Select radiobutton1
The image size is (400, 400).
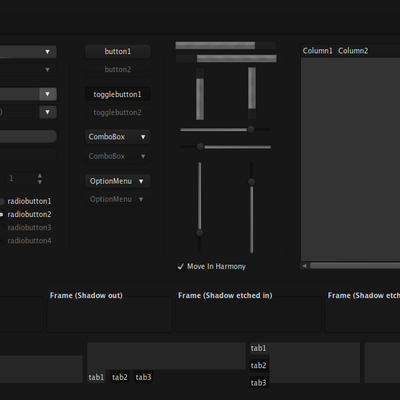pyautogui.click(x=26, y=201)
